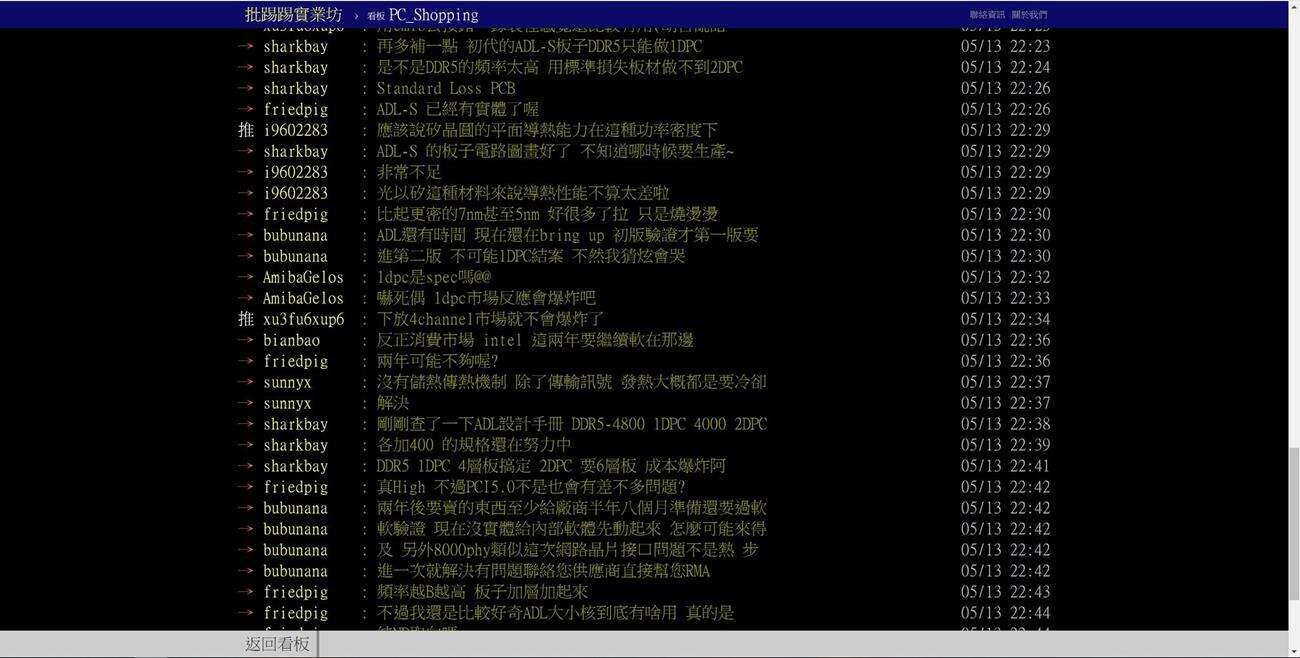Open the 批踢踢實業坊 home link
The image size is (1300, 658).
293,15
